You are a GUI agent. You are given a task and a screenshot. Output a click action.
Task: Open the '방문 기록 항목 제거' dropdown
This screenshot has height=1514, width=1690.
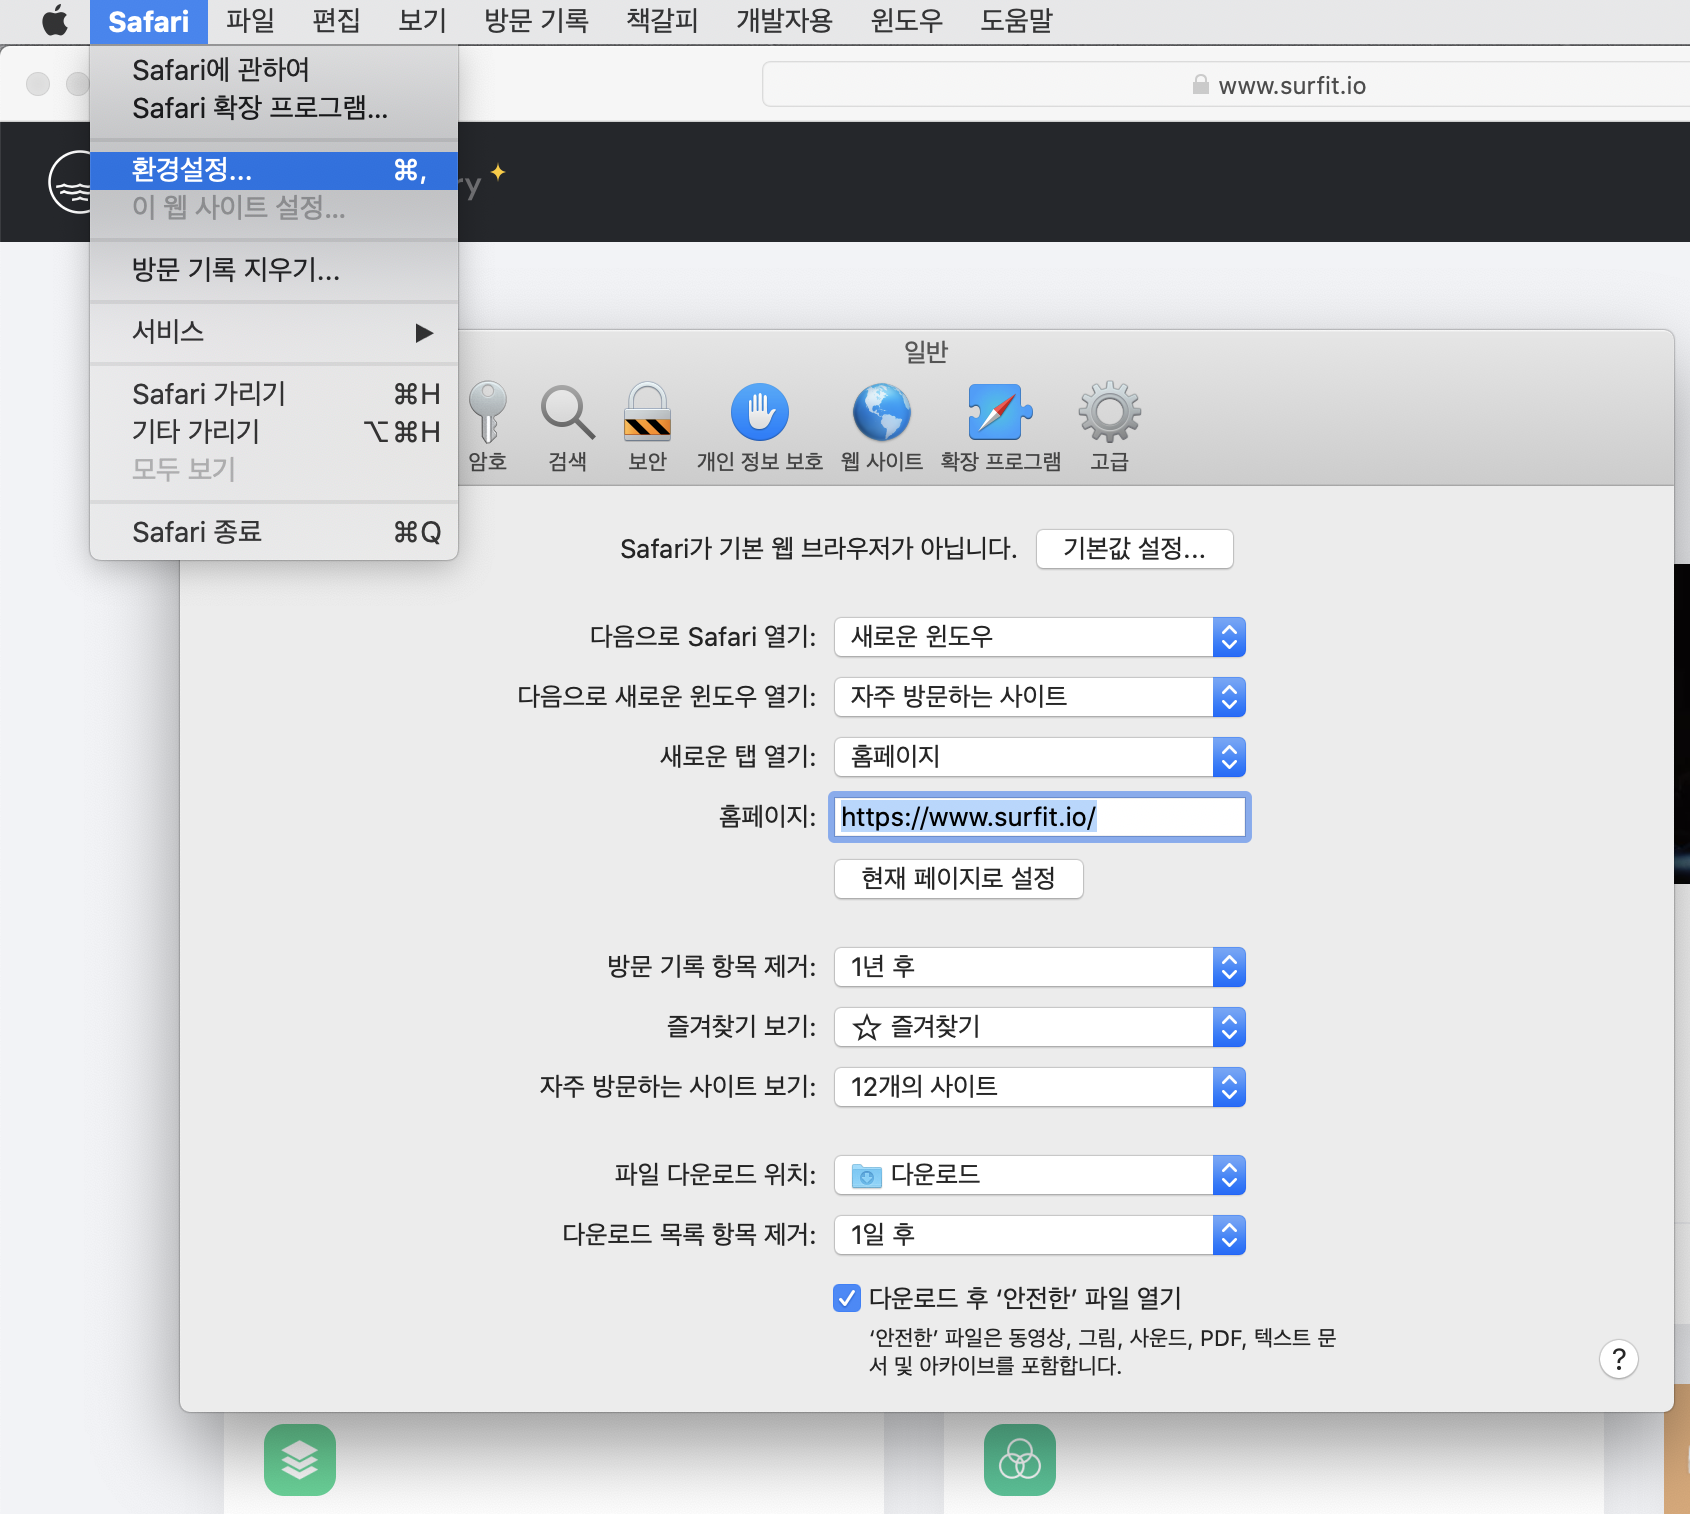point(1040,967)
